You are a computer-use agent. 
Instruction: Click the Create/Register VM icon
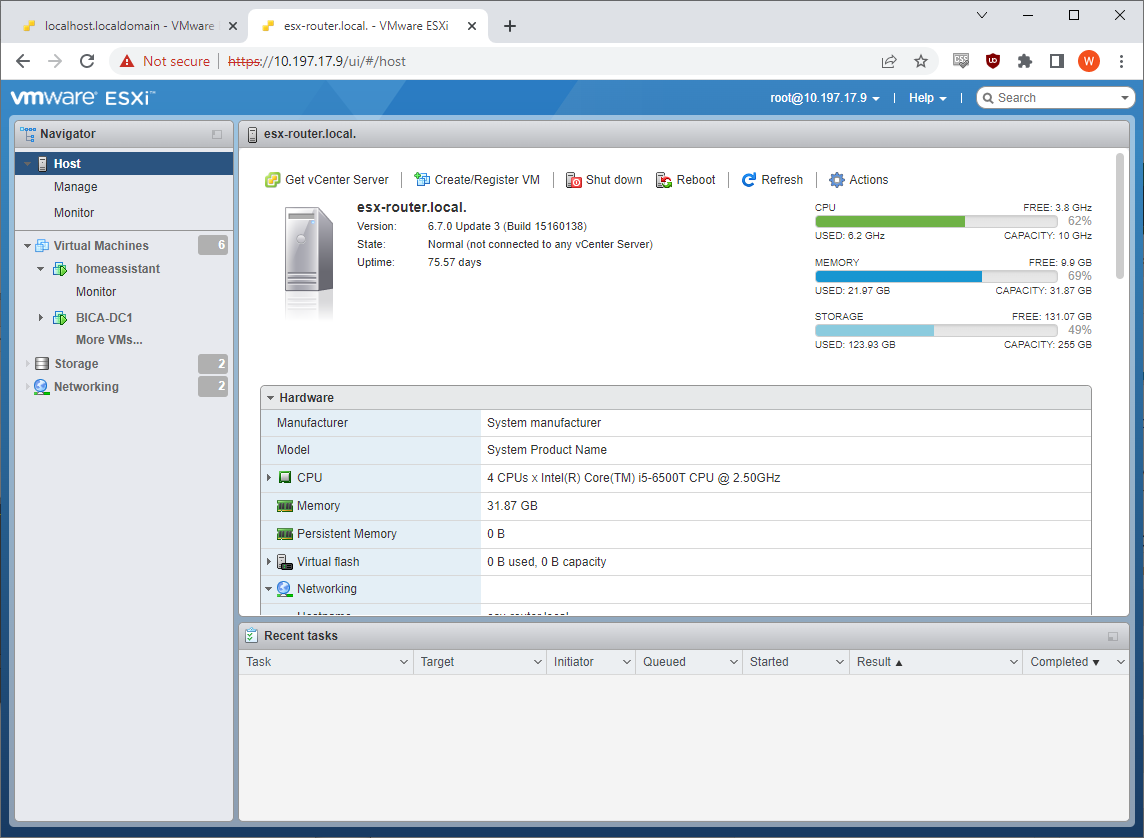tap(422, 180)
